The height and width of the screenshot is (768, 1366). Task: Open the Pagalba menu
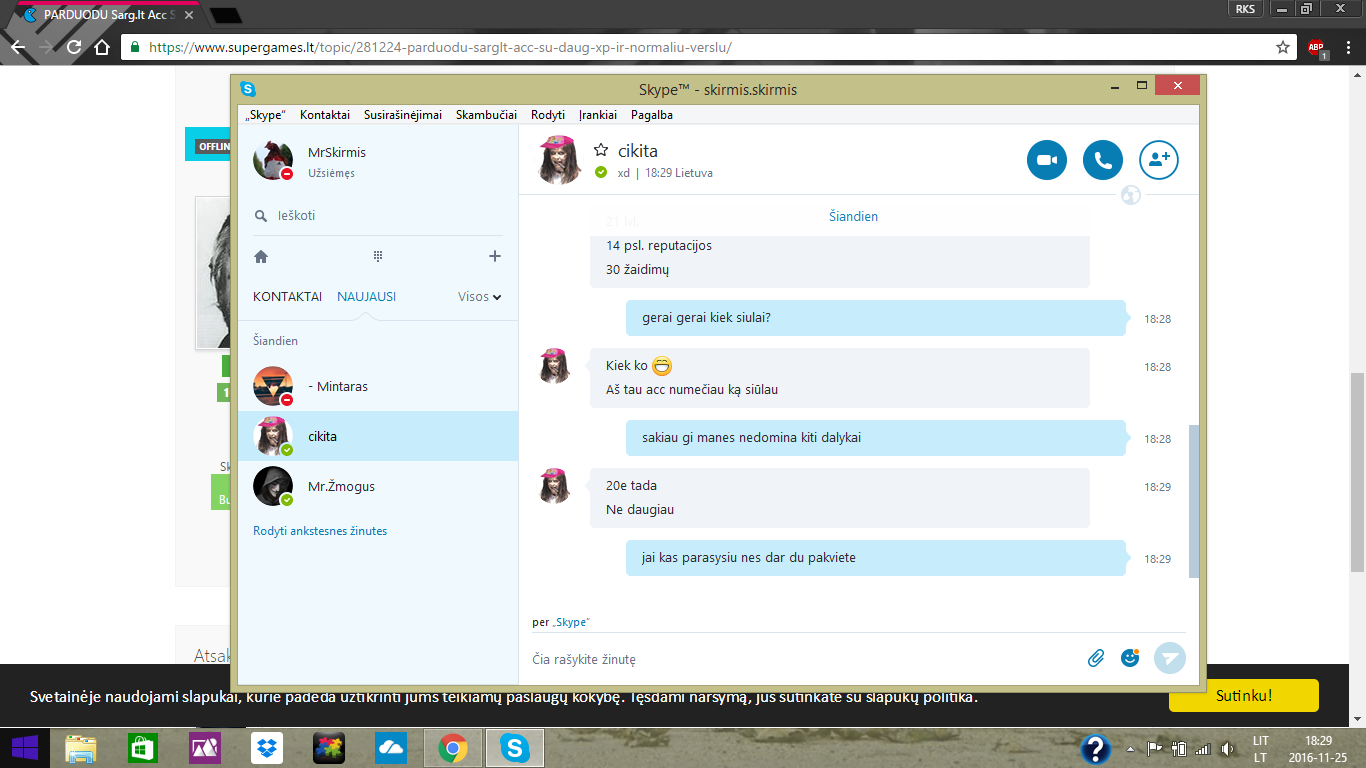[652, 115]
